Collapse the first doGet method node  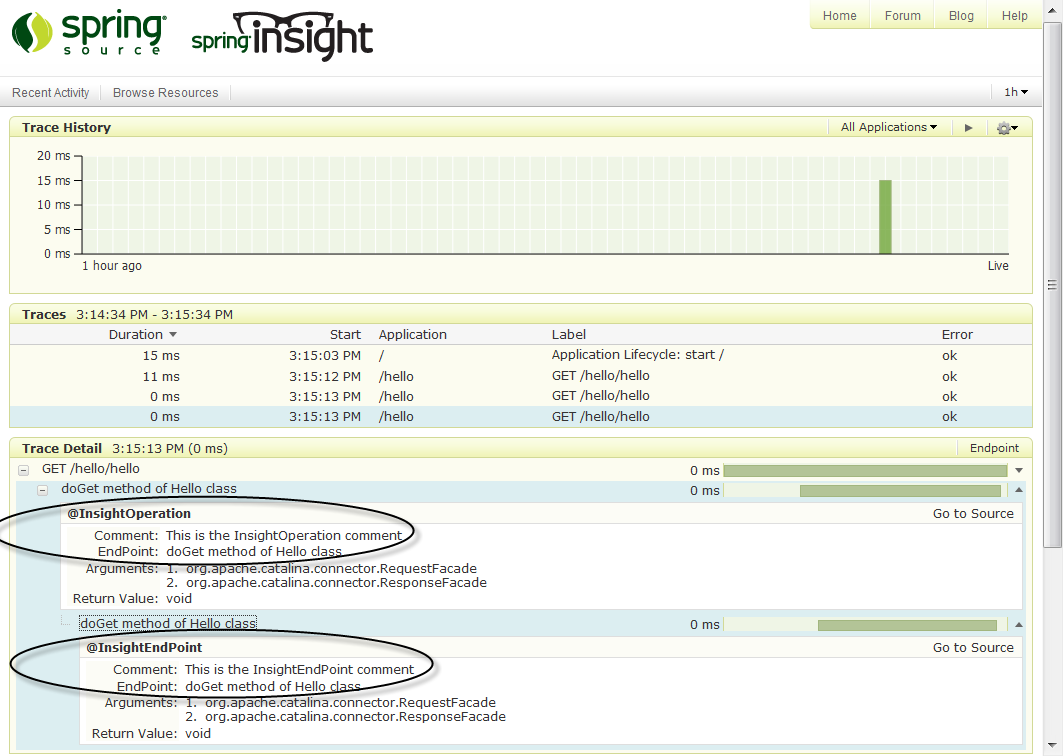[x=42, y=490]
